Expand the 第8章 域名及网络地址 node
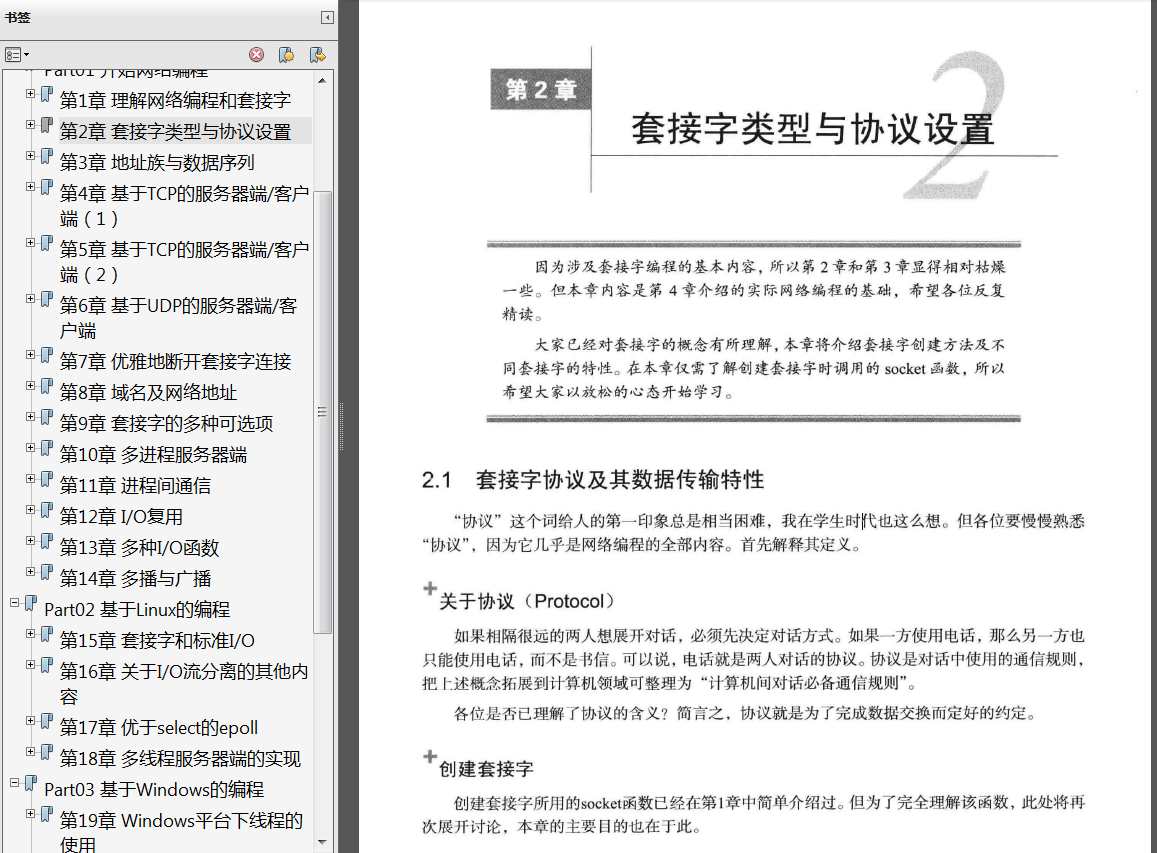 point(30,386)
